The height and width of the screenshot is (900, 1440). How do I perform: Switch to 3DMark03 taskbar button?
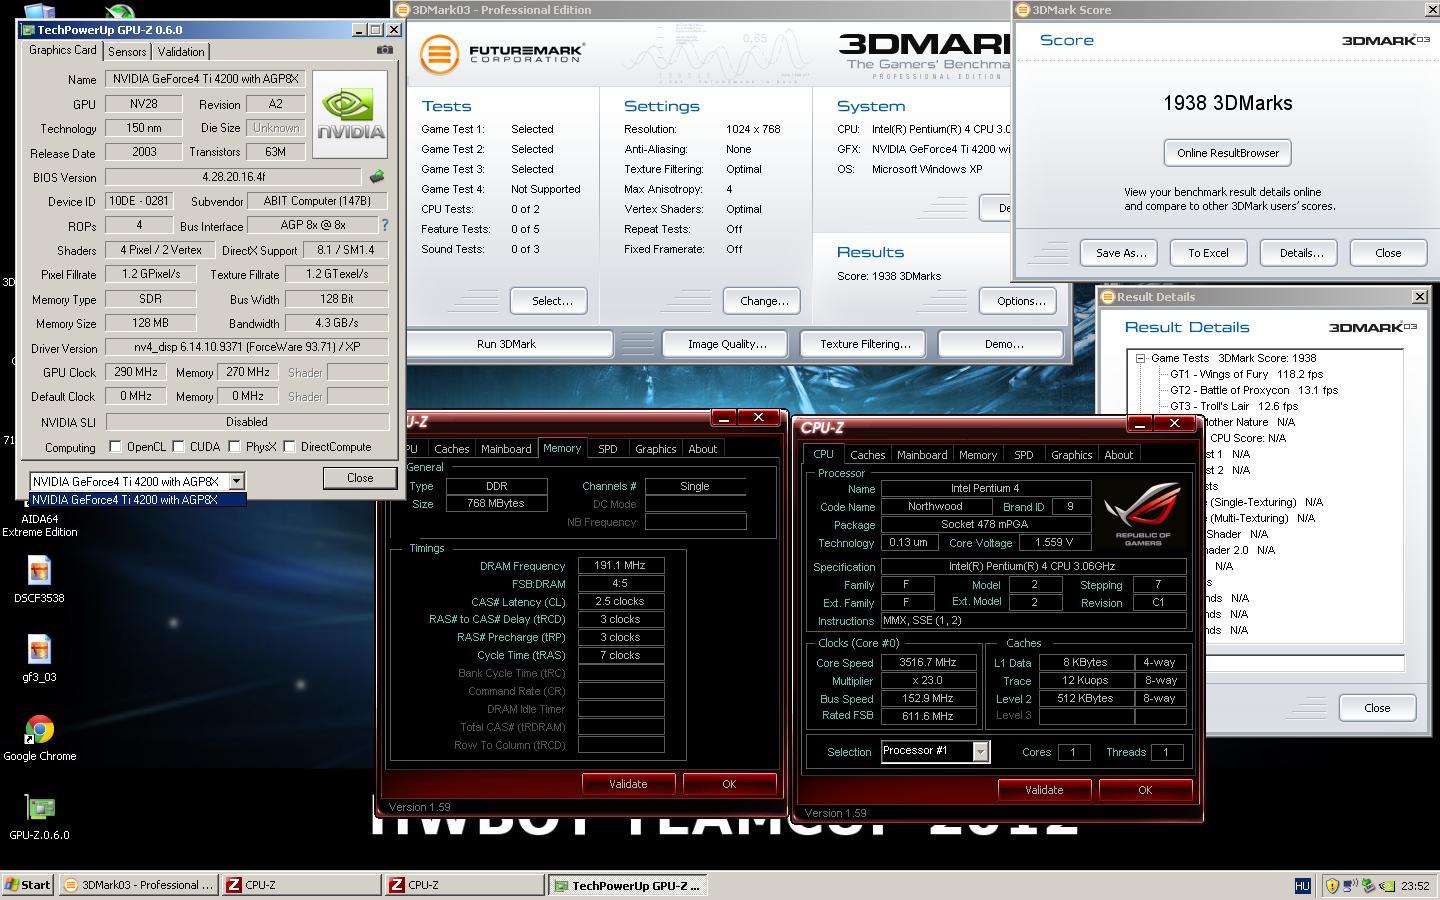click(139, 885)
